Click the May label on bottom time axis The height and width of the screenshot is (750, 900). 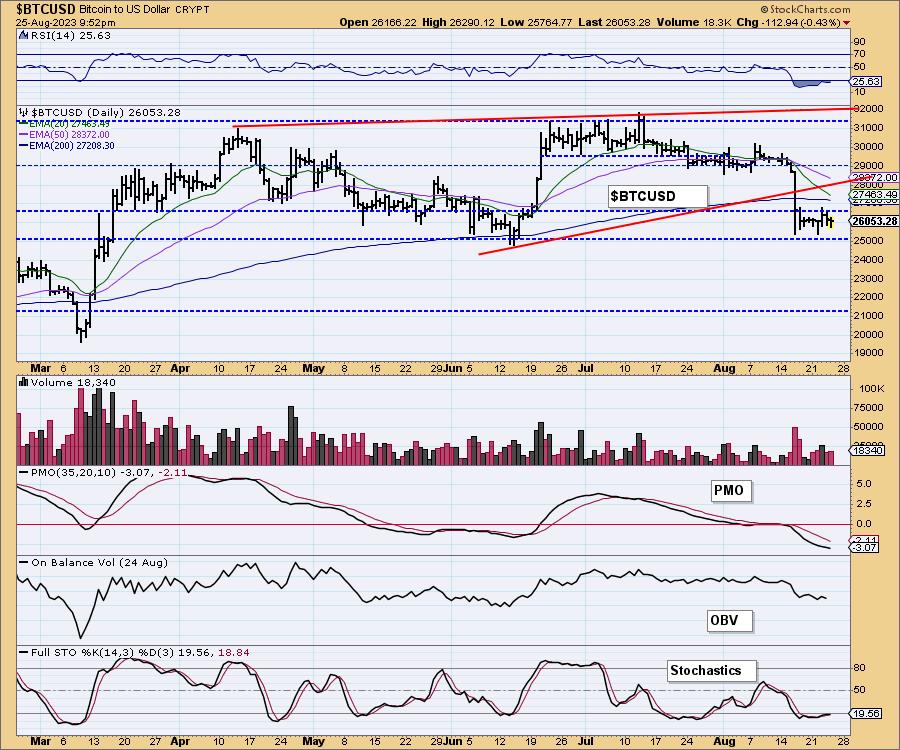click(x=313, y=741)
